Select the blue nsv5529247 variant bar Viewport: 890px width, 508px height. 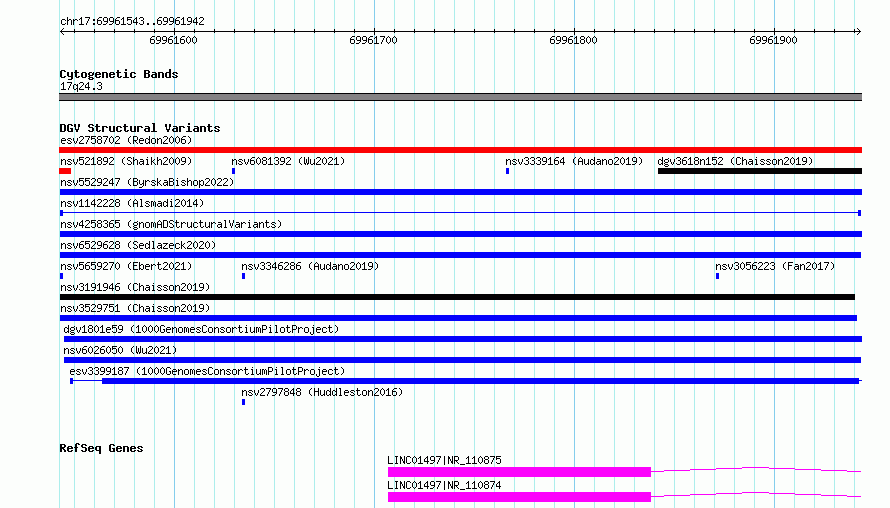tap(460, 192)
